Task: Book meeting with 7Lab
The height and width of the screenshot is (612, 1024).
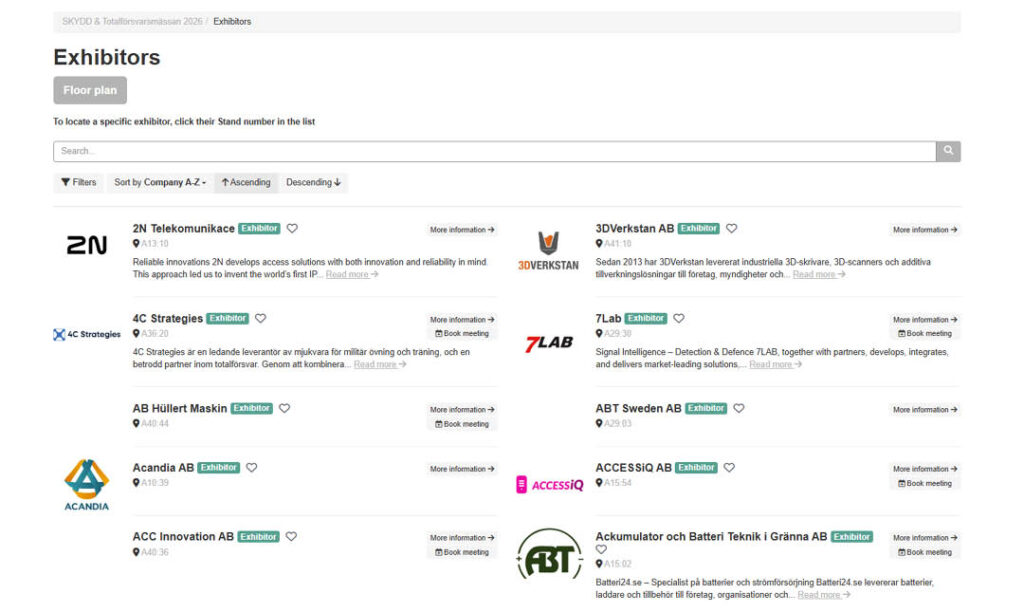Action: pyautogui.click(x=925, y=334)
